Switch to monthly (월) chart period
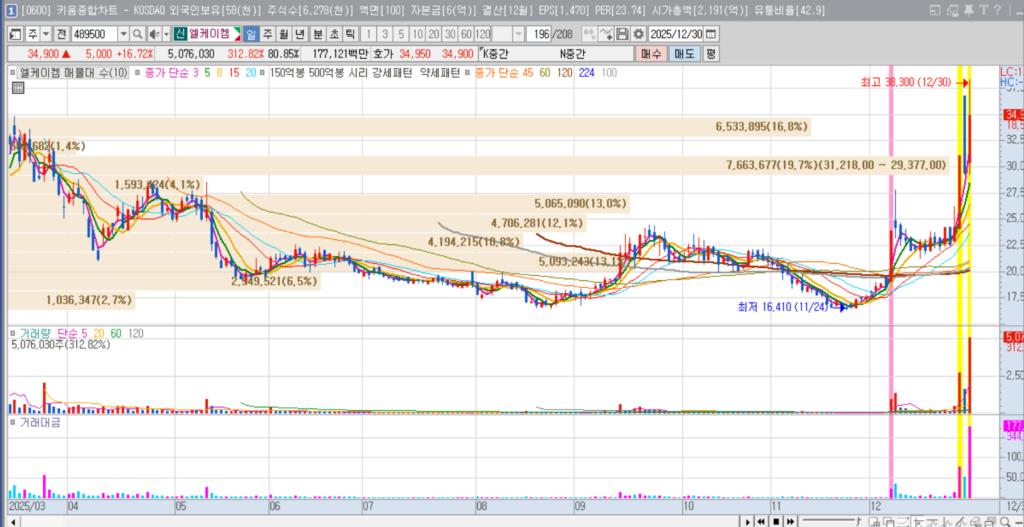 point(283,34)
